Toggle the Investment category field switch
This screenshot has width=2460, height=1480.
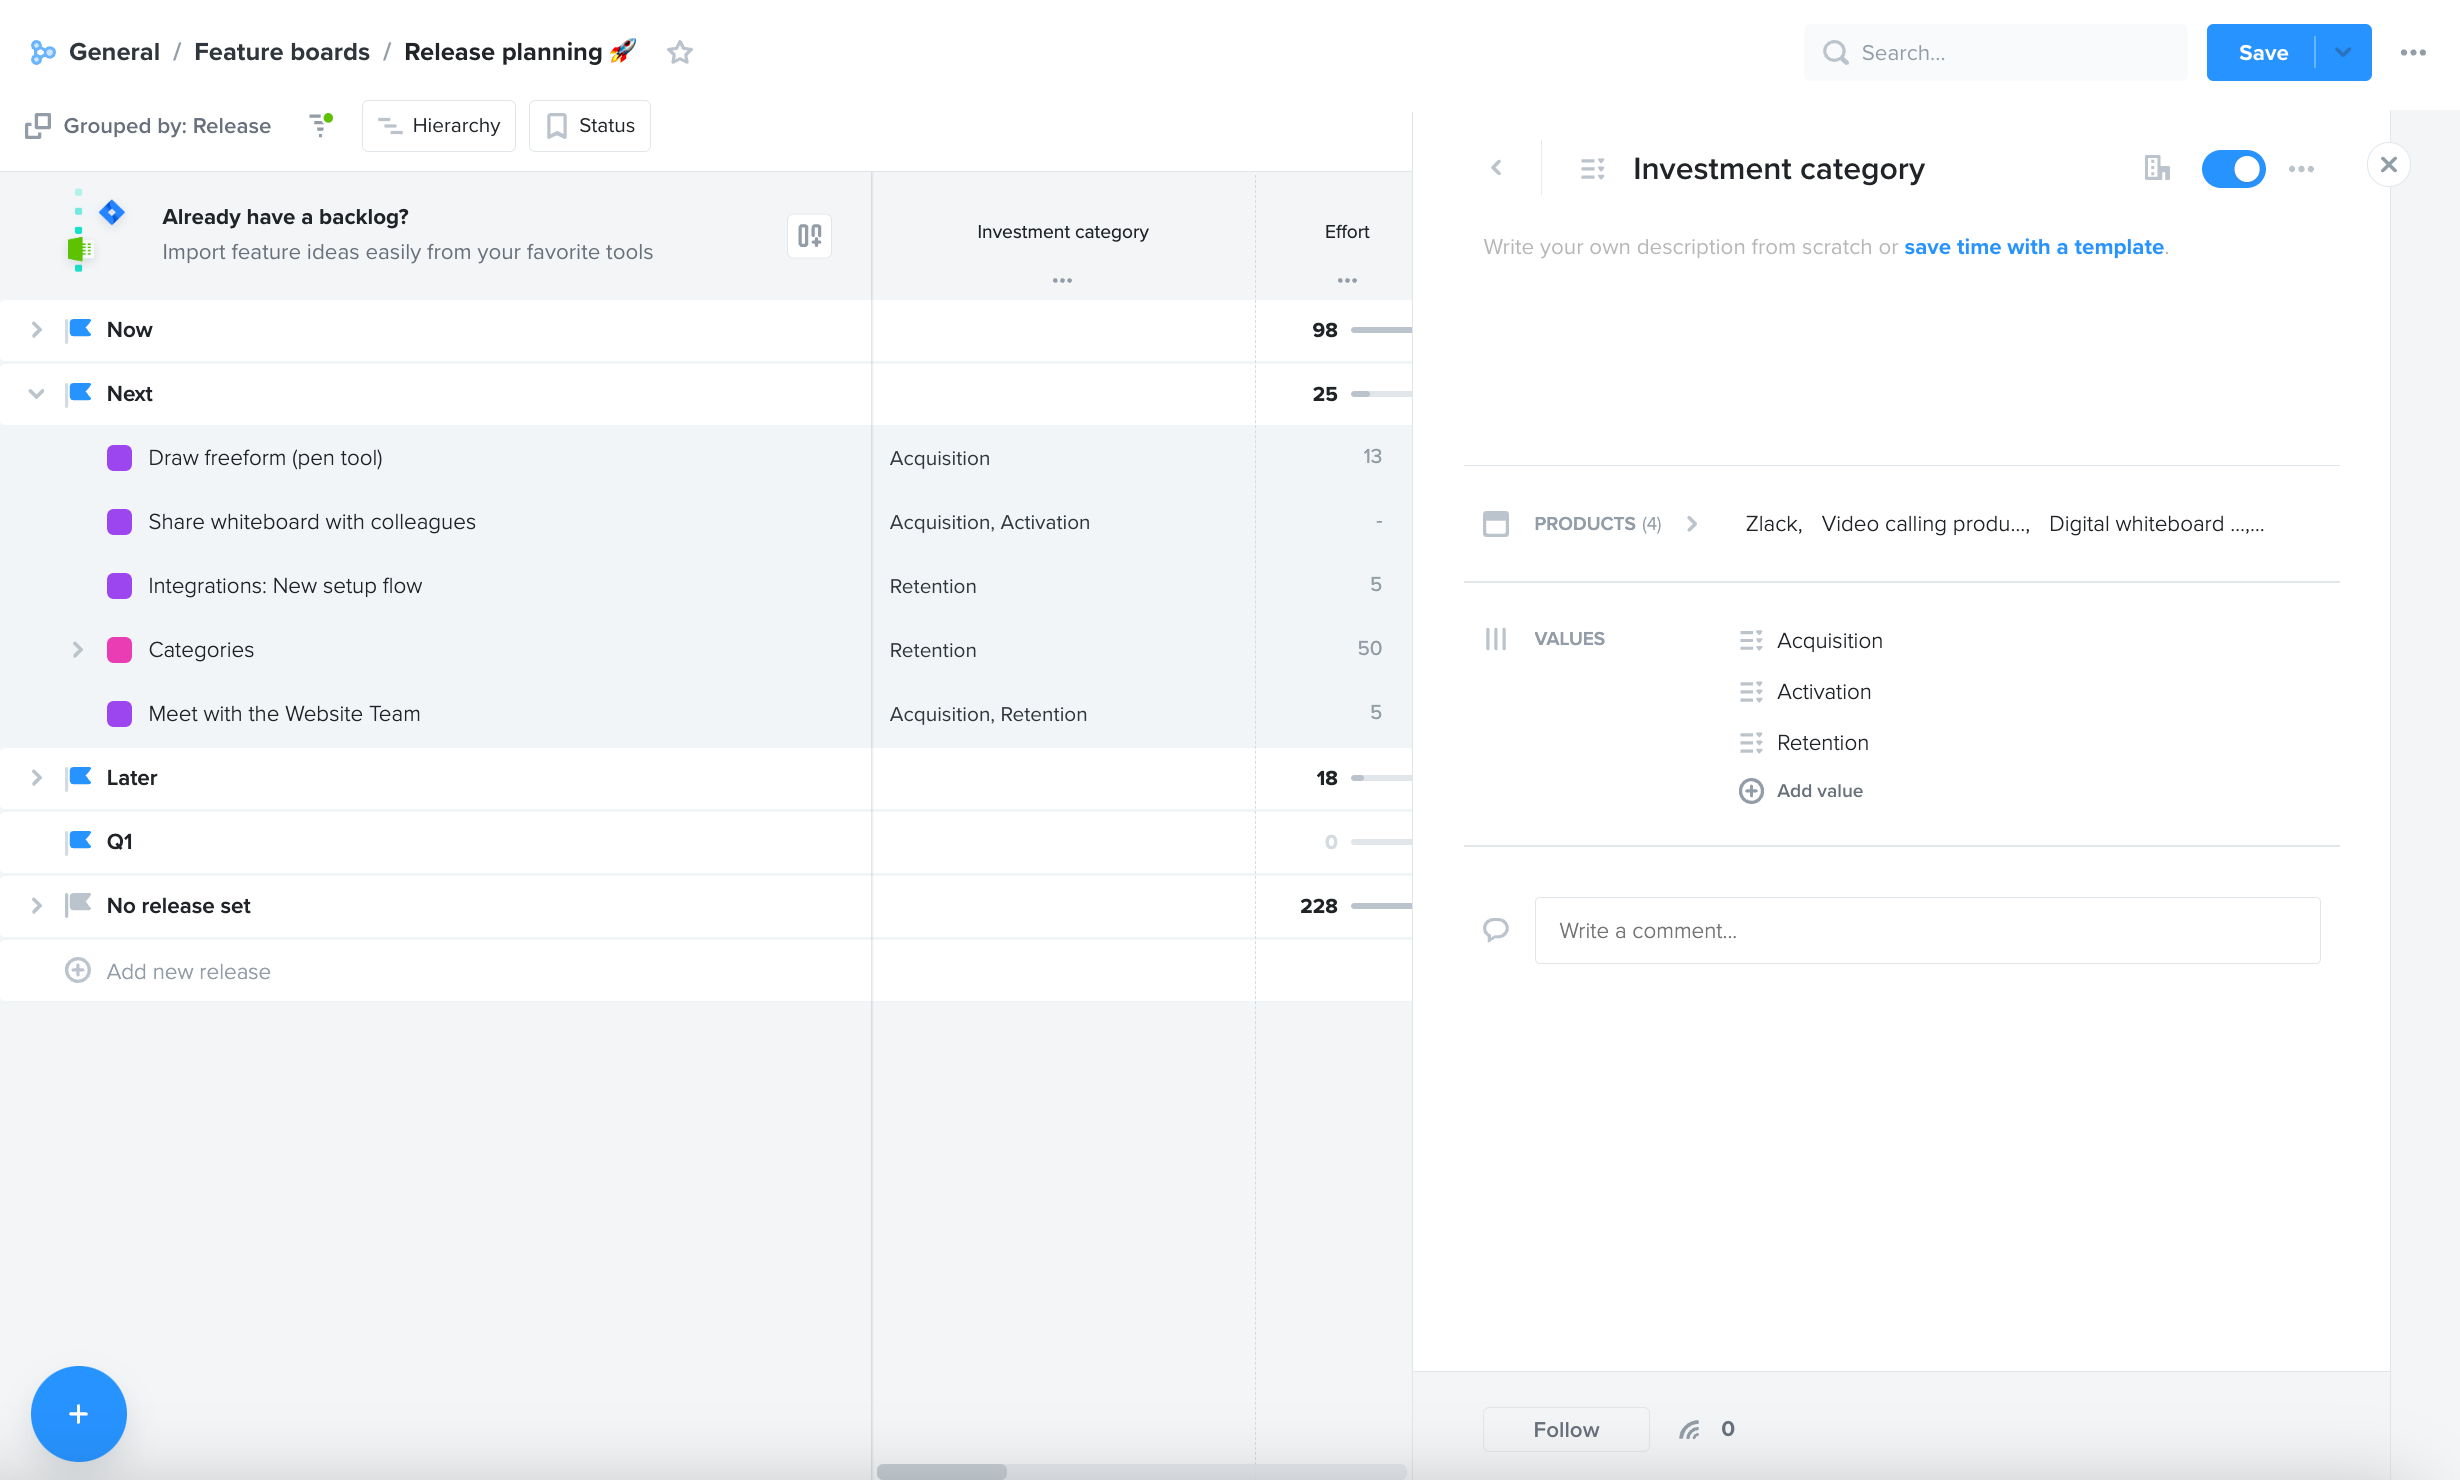coord(2233,169)
